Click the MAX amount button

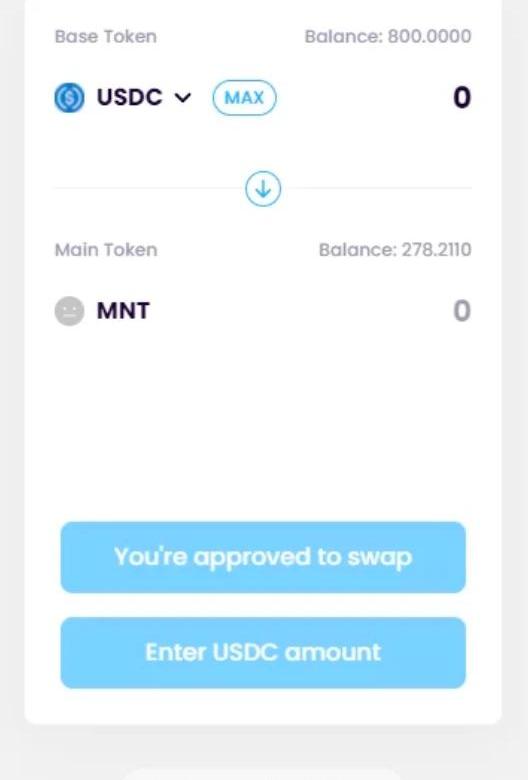click(244, 98)
